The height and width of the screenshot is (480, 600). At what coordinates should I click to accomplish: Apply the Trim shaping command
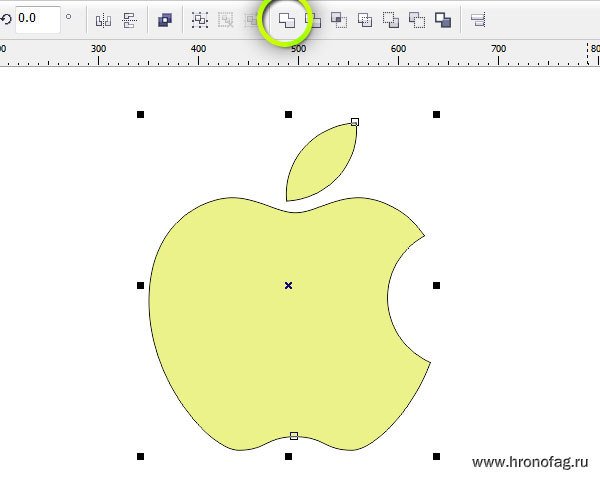coord(313,20)
